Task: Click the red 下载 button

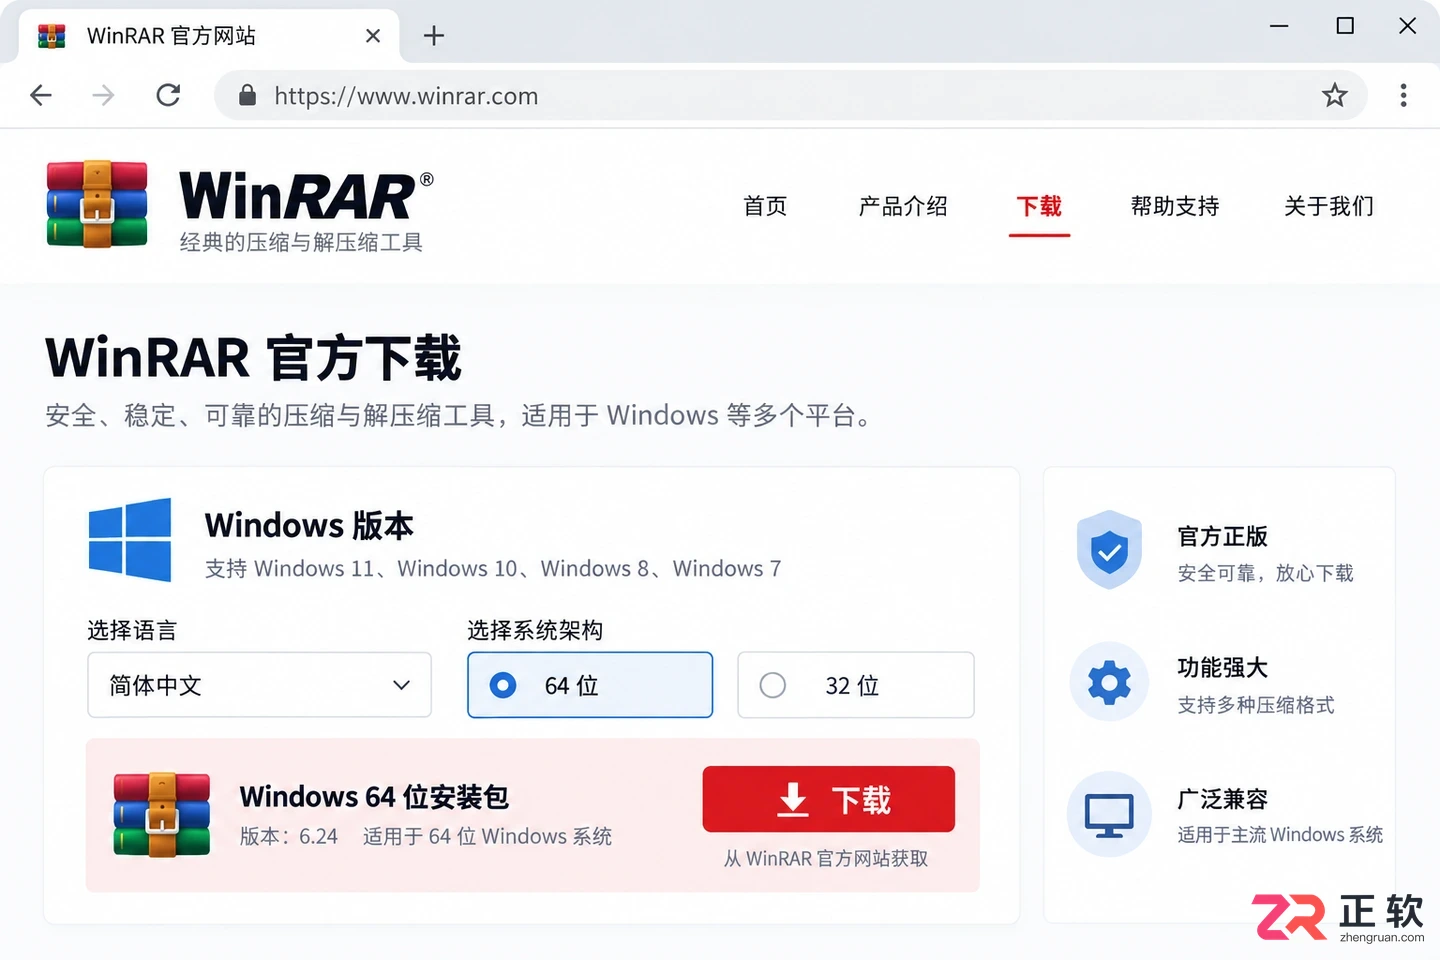Action: [829, 799]
